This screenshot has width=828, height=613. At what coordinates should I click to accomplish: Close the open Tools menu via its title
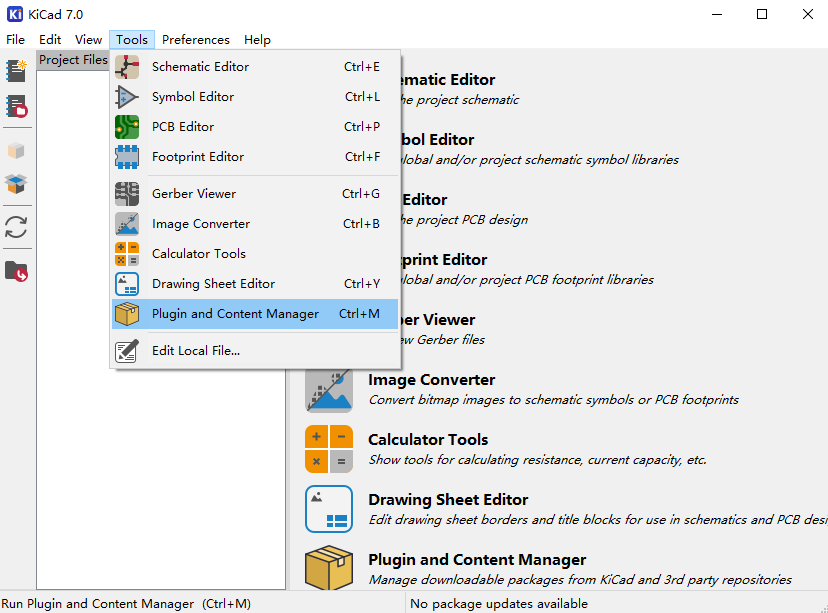pyautogui.click(x=132, y=40)
